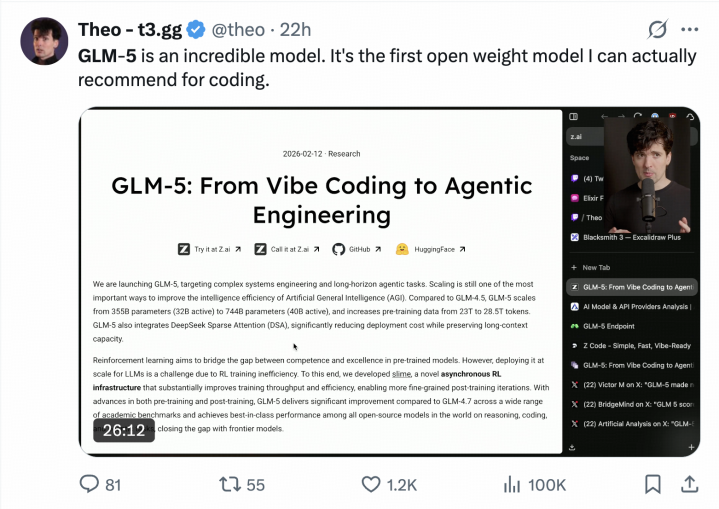
Task: Click the sidebar panel toggle icon
Action: [x=573, y=117]
